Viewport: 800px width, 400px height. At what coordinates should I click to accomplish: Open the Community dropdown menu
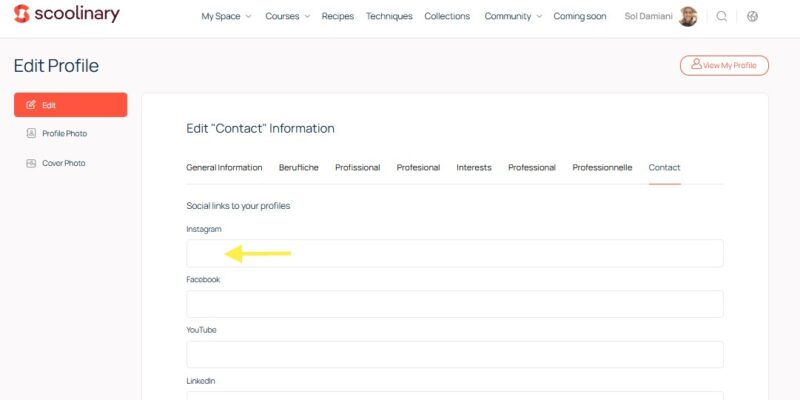(x=512, y=16)
